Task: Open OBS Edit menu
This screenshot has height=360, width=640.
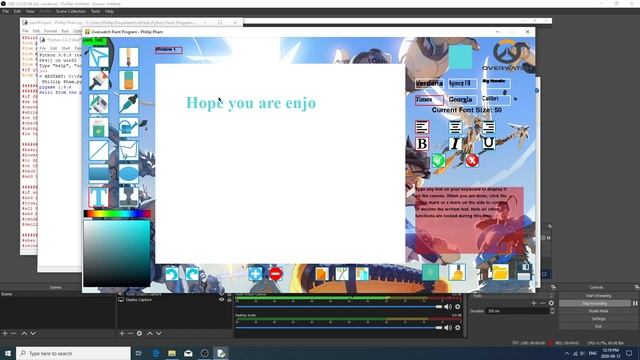Action: [17, 11]
